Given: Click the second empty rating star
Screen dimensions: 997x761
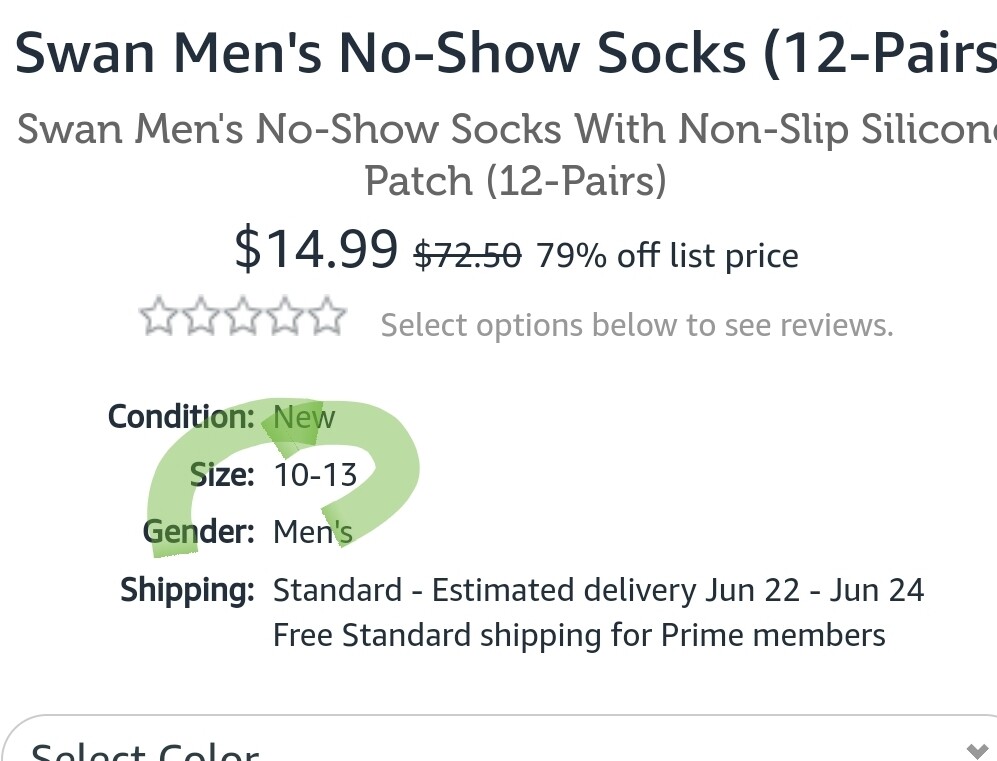Looking at the screenshot, I should pyautogui.click(x=201, y=318).
